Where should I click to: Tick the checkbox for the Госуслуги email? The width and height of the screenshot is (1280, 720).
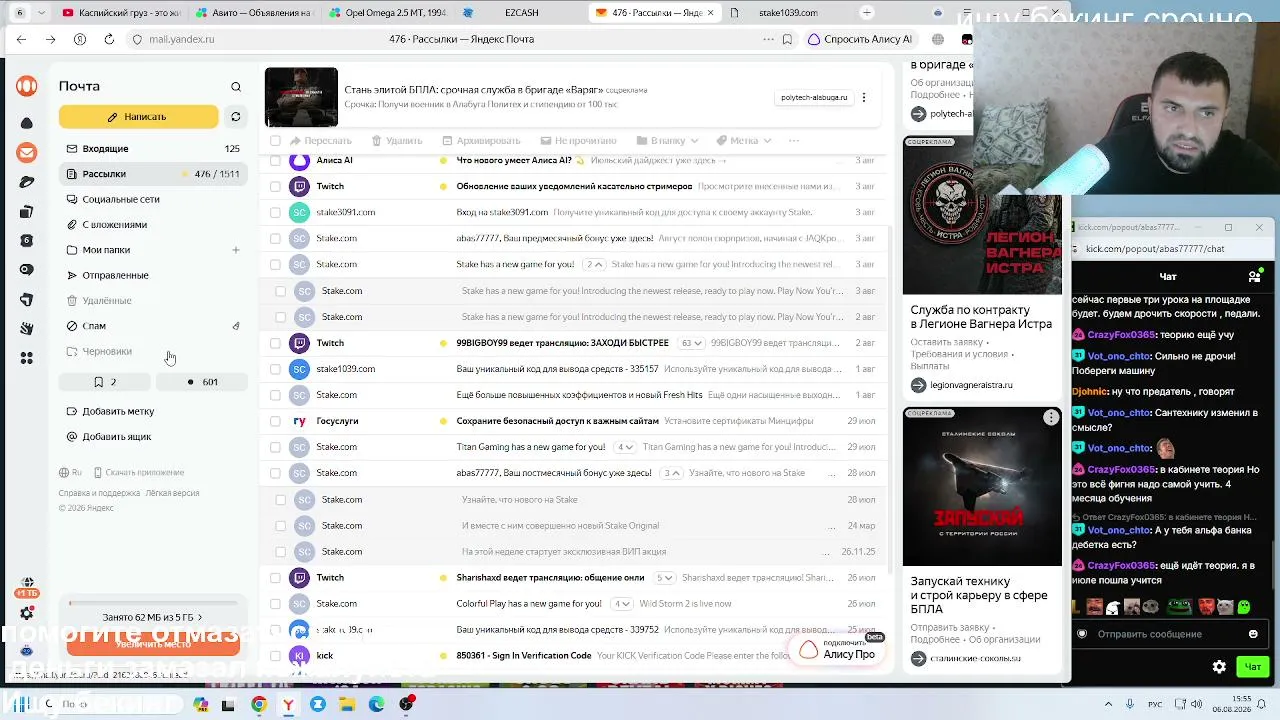pos(275,421)
